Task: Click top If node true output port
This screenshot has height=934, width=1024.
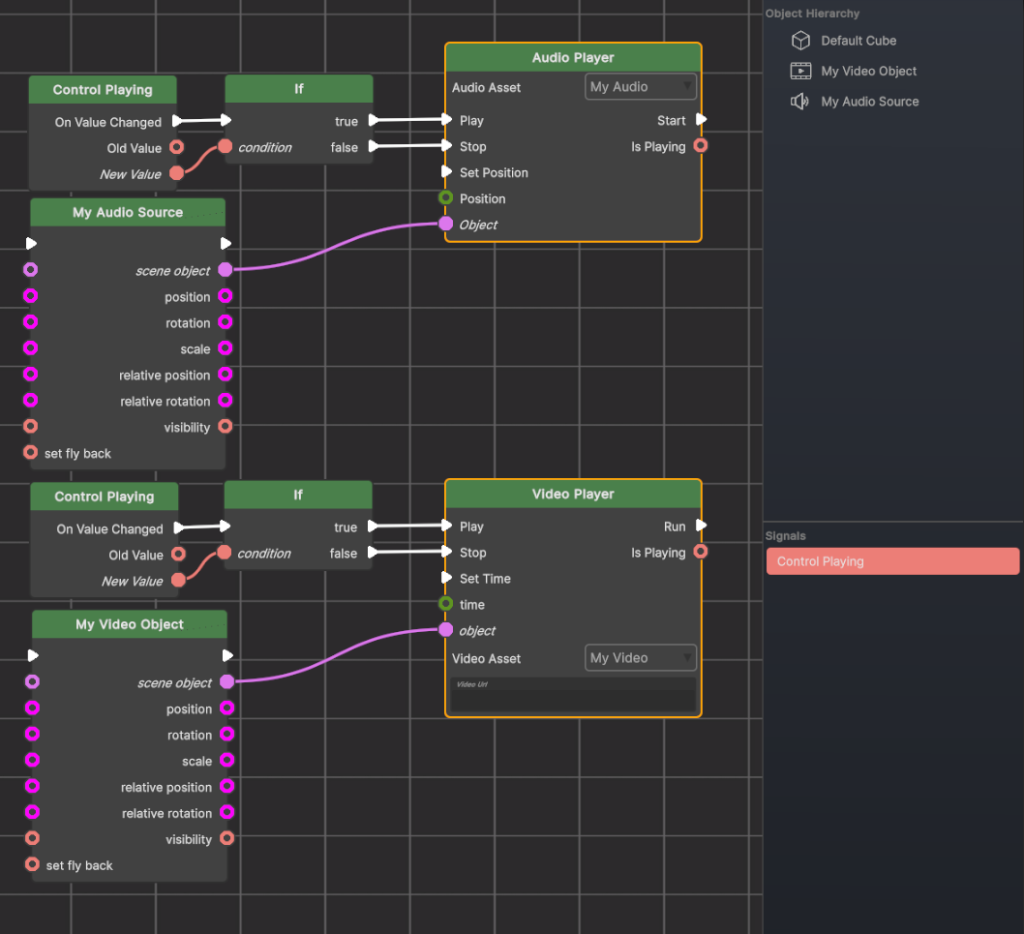Action: coord(374,120)
